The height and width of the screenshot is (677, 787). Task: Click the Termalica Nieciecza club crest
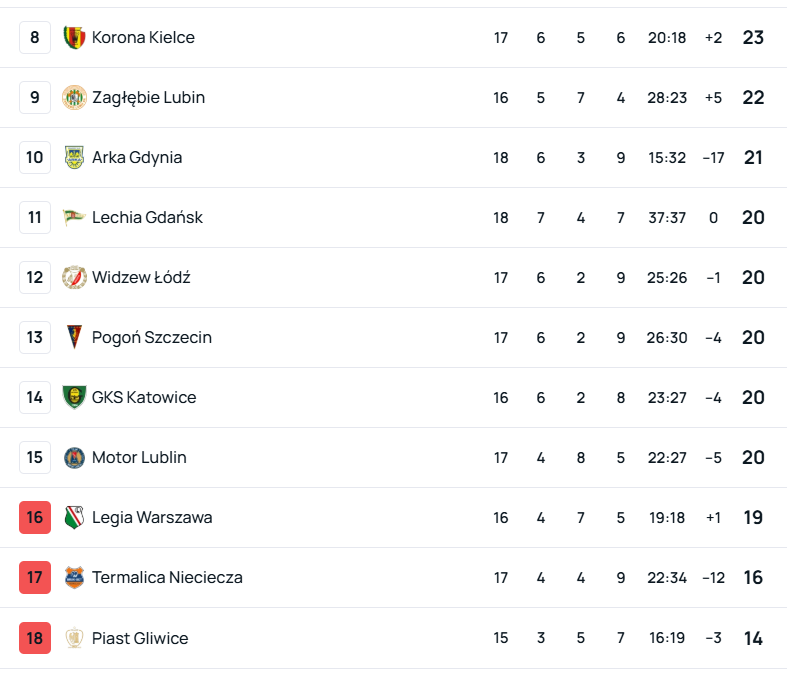tap(74, 578)
